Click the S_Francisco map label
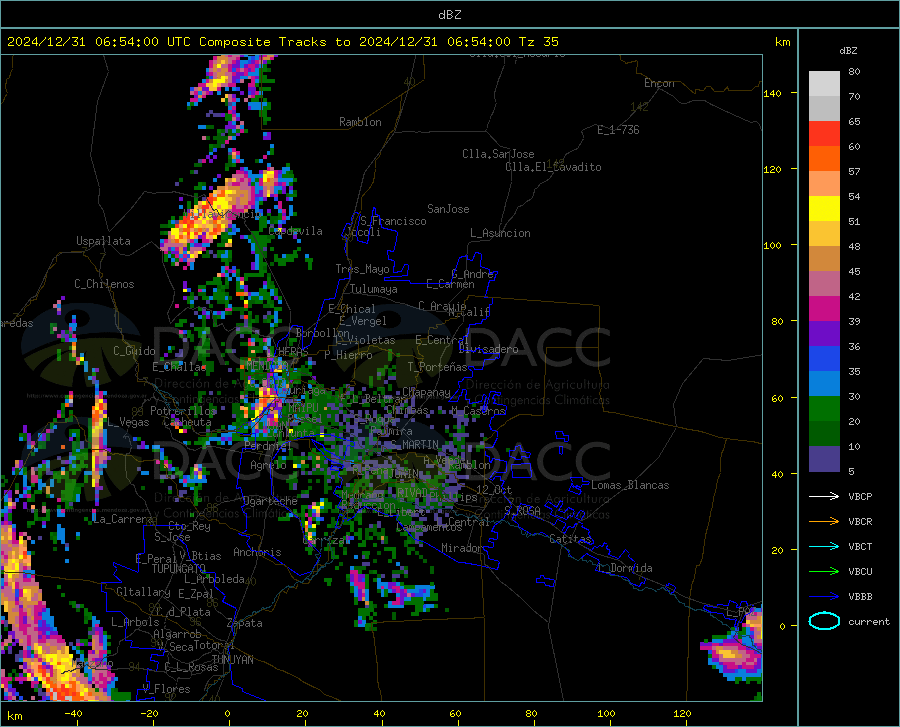This screenshot has width=900, height=727. tap(393, 221)
